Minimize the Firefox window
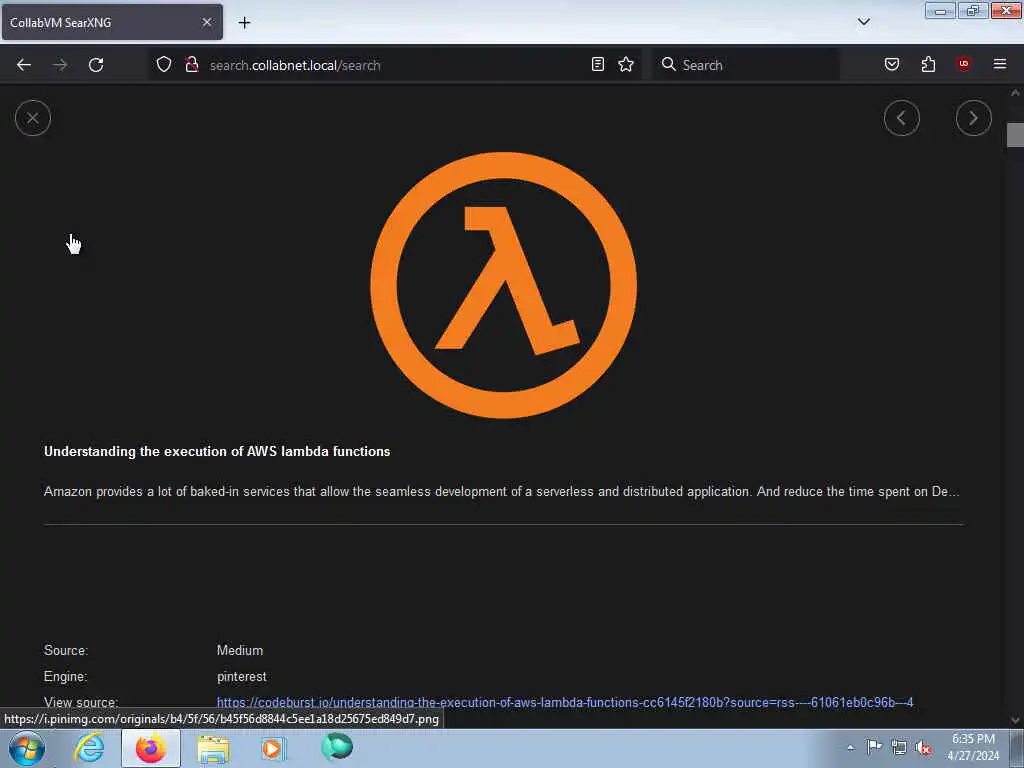The height and width of the screenshot is (768, 1024). click(940, 10)
